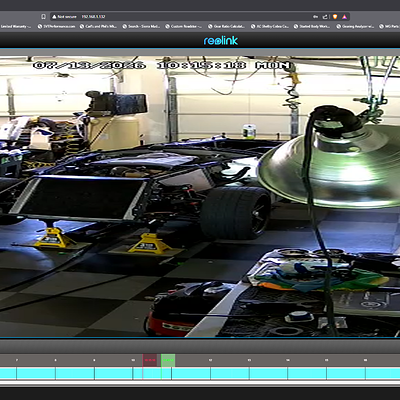Viewport: 400px width, 400px height.
Task: Click the red playback time marker on timeline
Action: click(150, 360)
